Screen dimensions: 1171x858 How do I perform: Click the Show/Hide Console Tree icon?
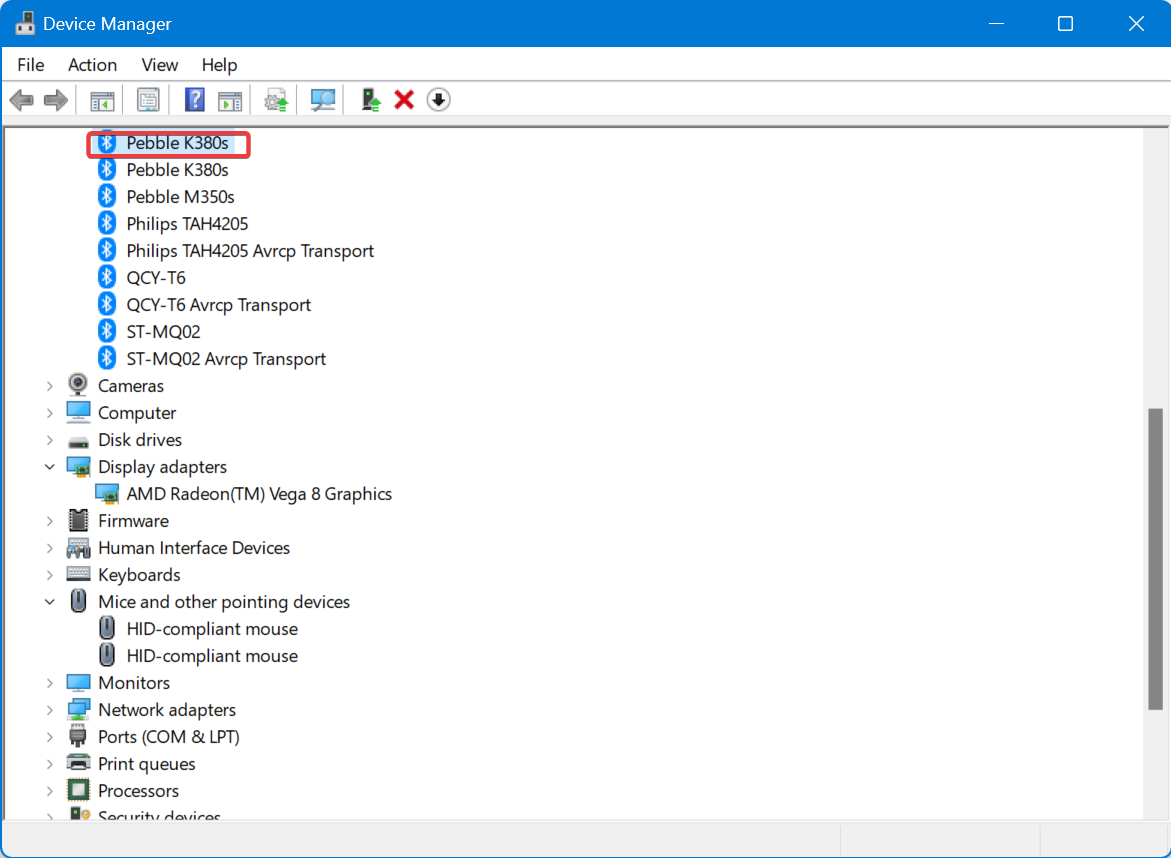100,99
